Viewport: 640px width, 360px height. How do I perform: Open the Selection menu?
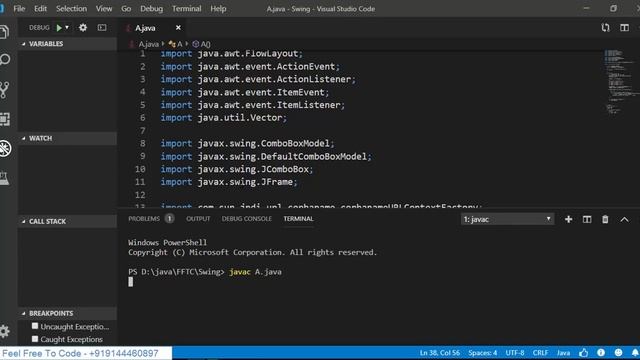click(71, 9)
